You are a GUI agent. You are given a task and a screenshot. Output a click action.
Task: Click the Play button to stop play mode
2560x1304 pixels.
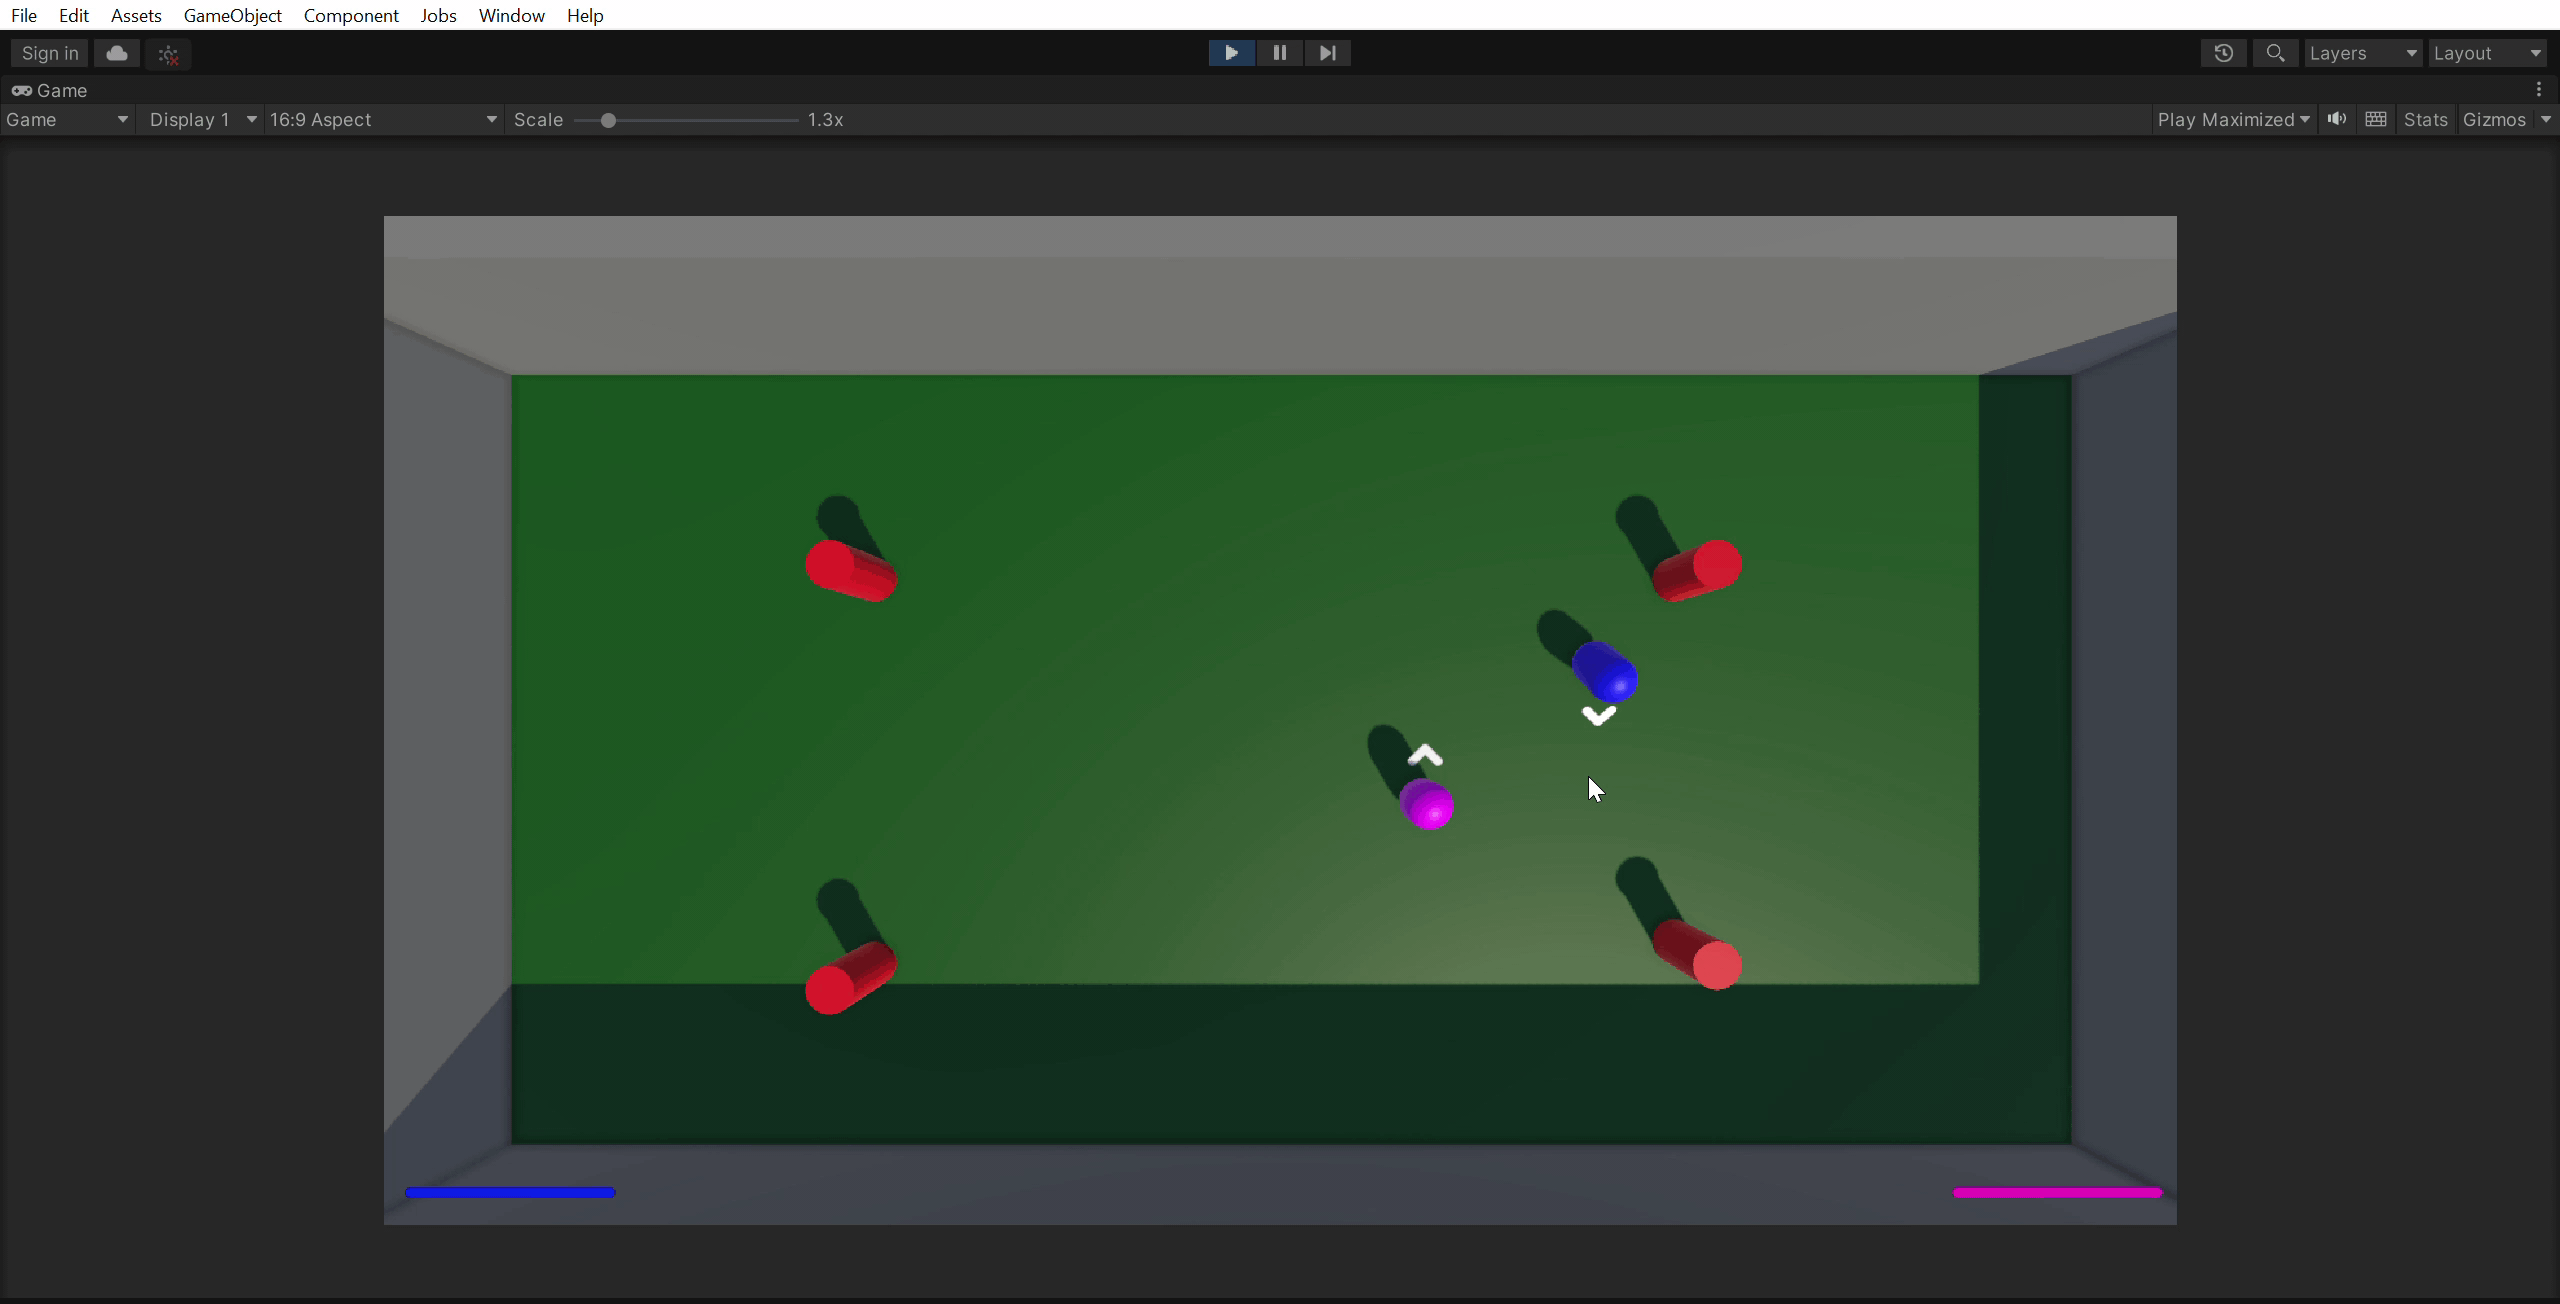pyautogui.click(x=1231, y=53)
